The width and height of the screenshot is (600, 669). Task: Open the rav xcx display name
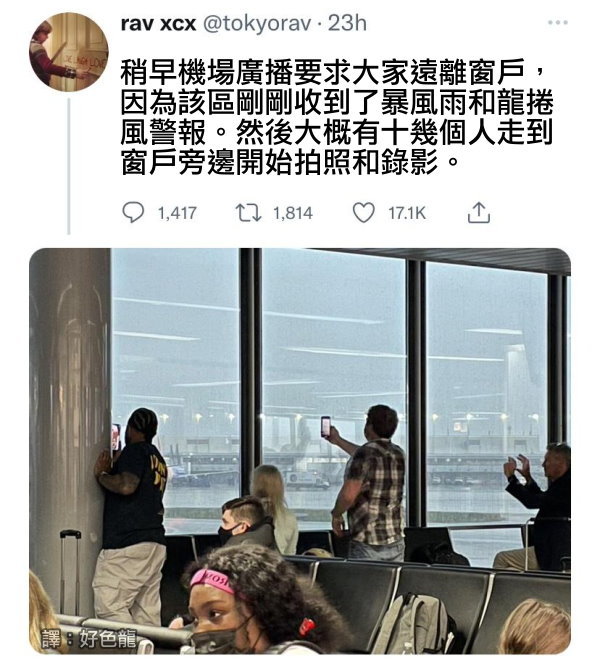tap(158, 23)
